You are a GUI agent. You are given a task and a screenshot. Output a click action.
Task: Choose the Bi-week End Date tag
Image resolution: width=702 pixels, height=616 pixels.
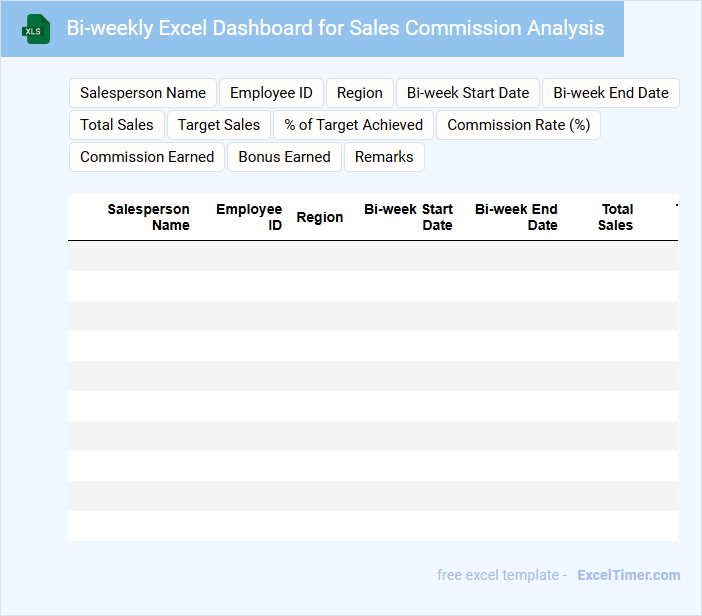(611, 93)
